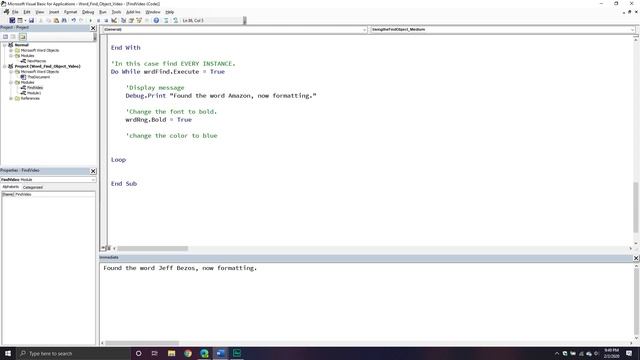Close the Project Explorer pane
Screen dimensions: 640x360
click(93, 28)
